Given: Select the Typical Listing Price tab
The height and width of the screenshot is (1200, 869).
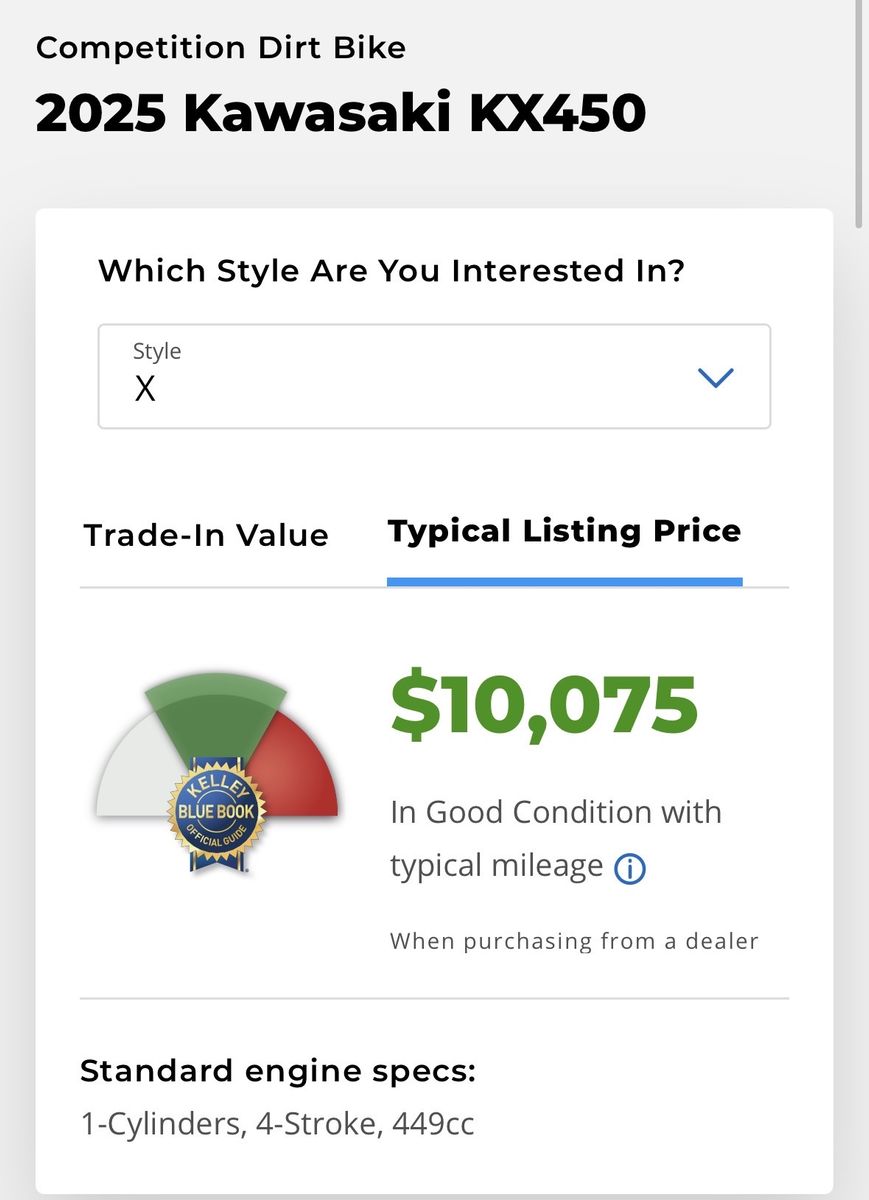Looking at the screenshot, I should (x=564, y=531).
